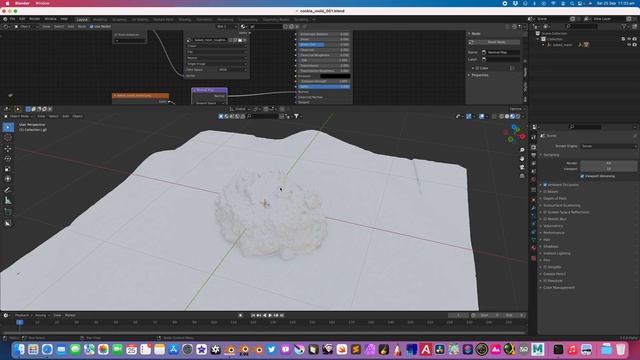The height and width of the screenshot is (360, 640).
Task: Open Safari from the Dock
Action: [47, 349]
